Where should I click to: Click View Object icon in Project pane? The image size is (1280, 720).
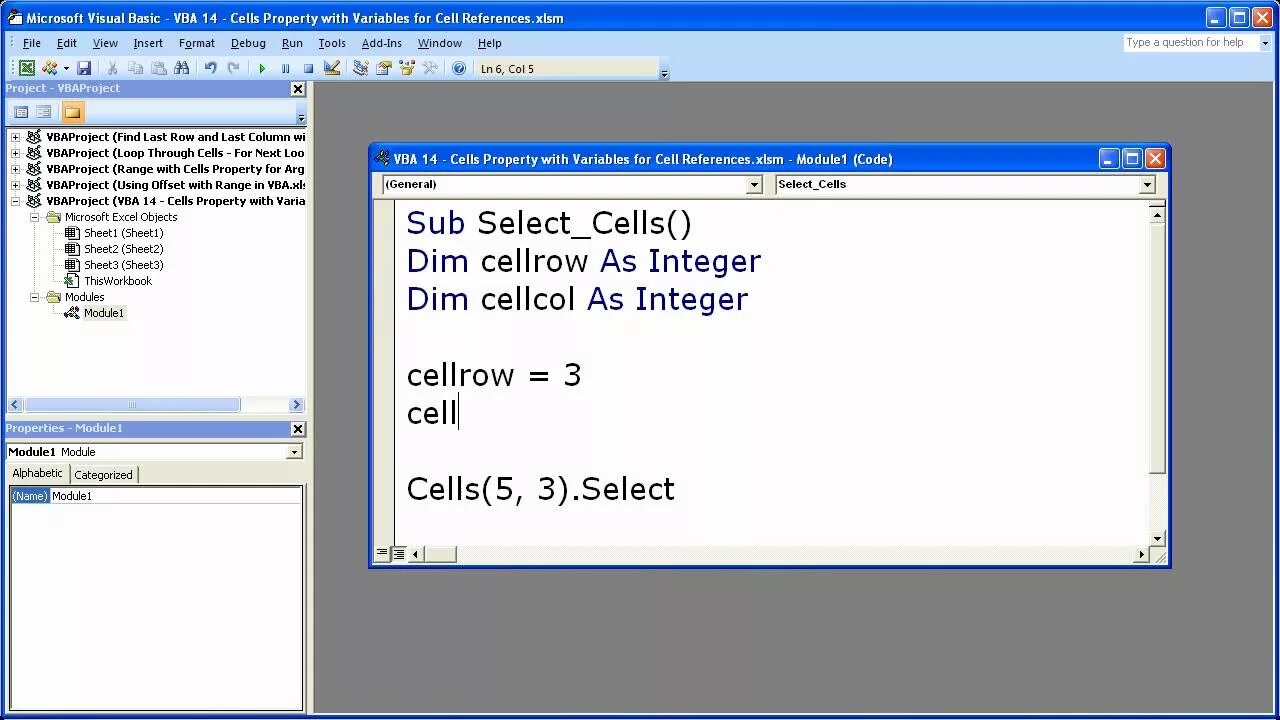click(44, 112)
